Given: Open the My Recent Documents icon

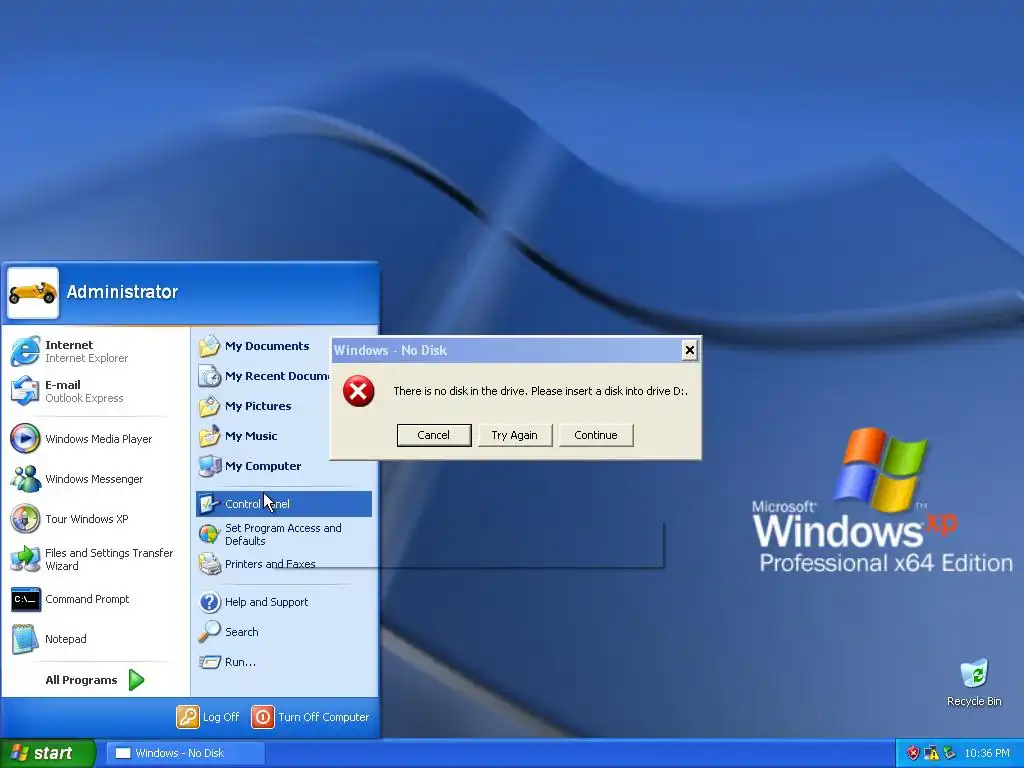Looking at the screenshot, I should [x=210, y=376].
